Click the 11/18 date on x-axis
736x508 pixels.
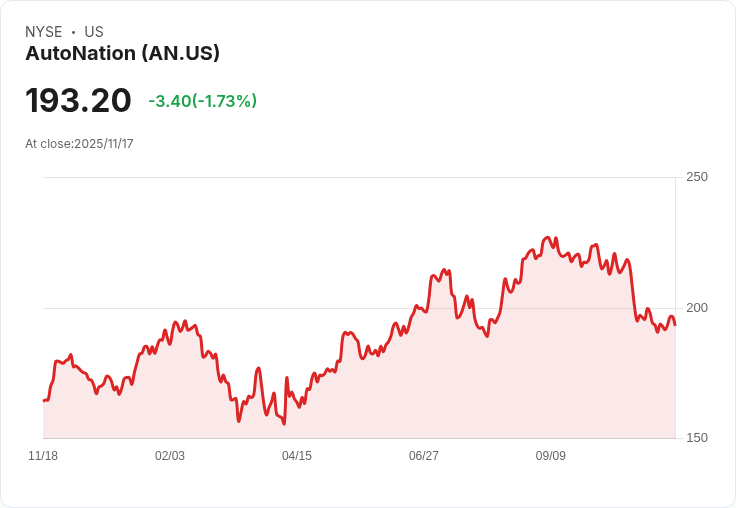43,456
